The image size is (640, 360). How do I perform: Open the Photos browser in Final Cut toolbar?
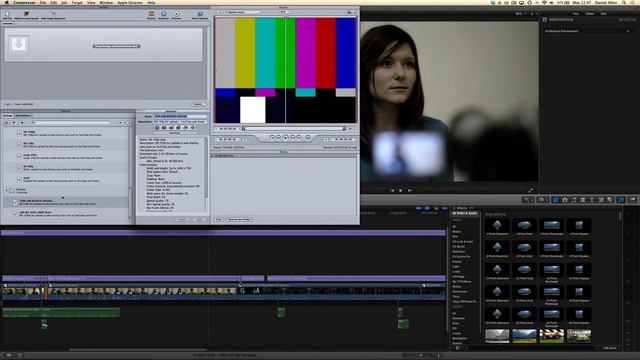pos(565,200)
